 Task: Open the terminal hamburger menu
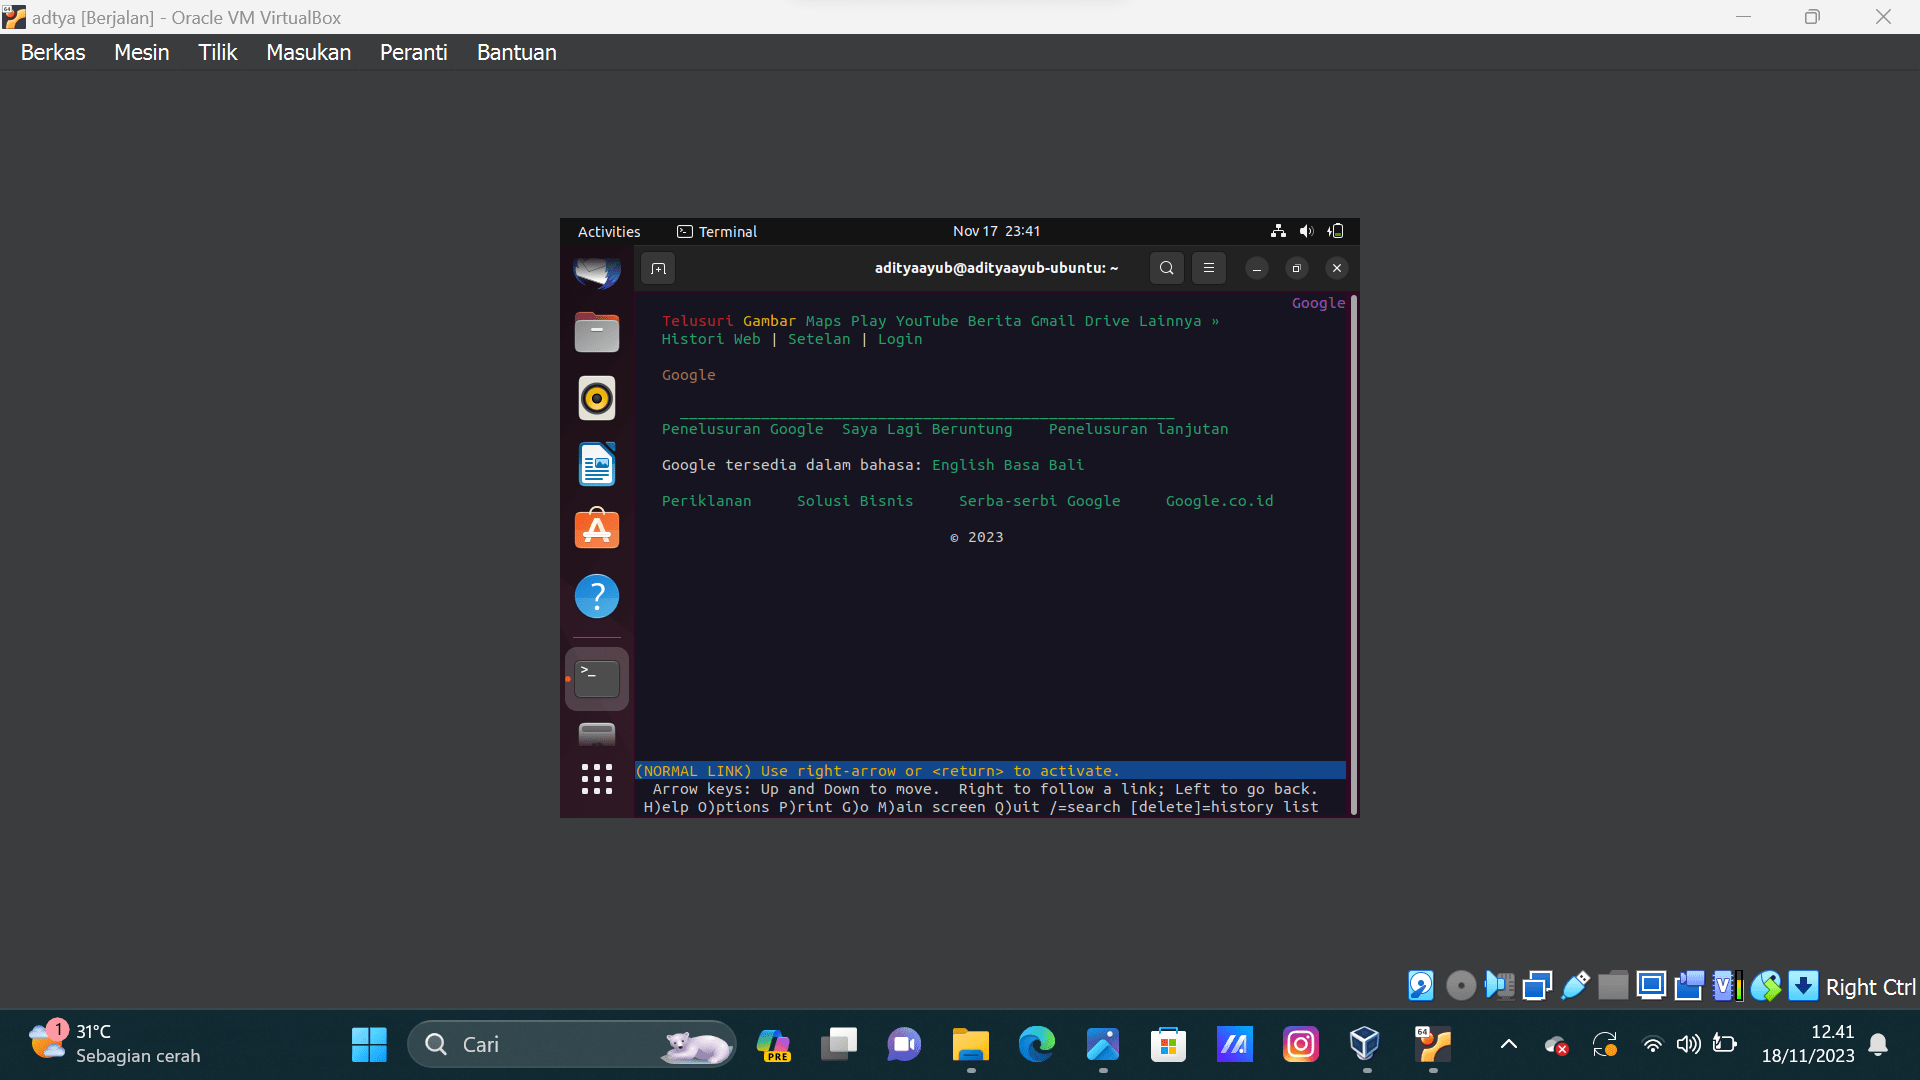1209,268
